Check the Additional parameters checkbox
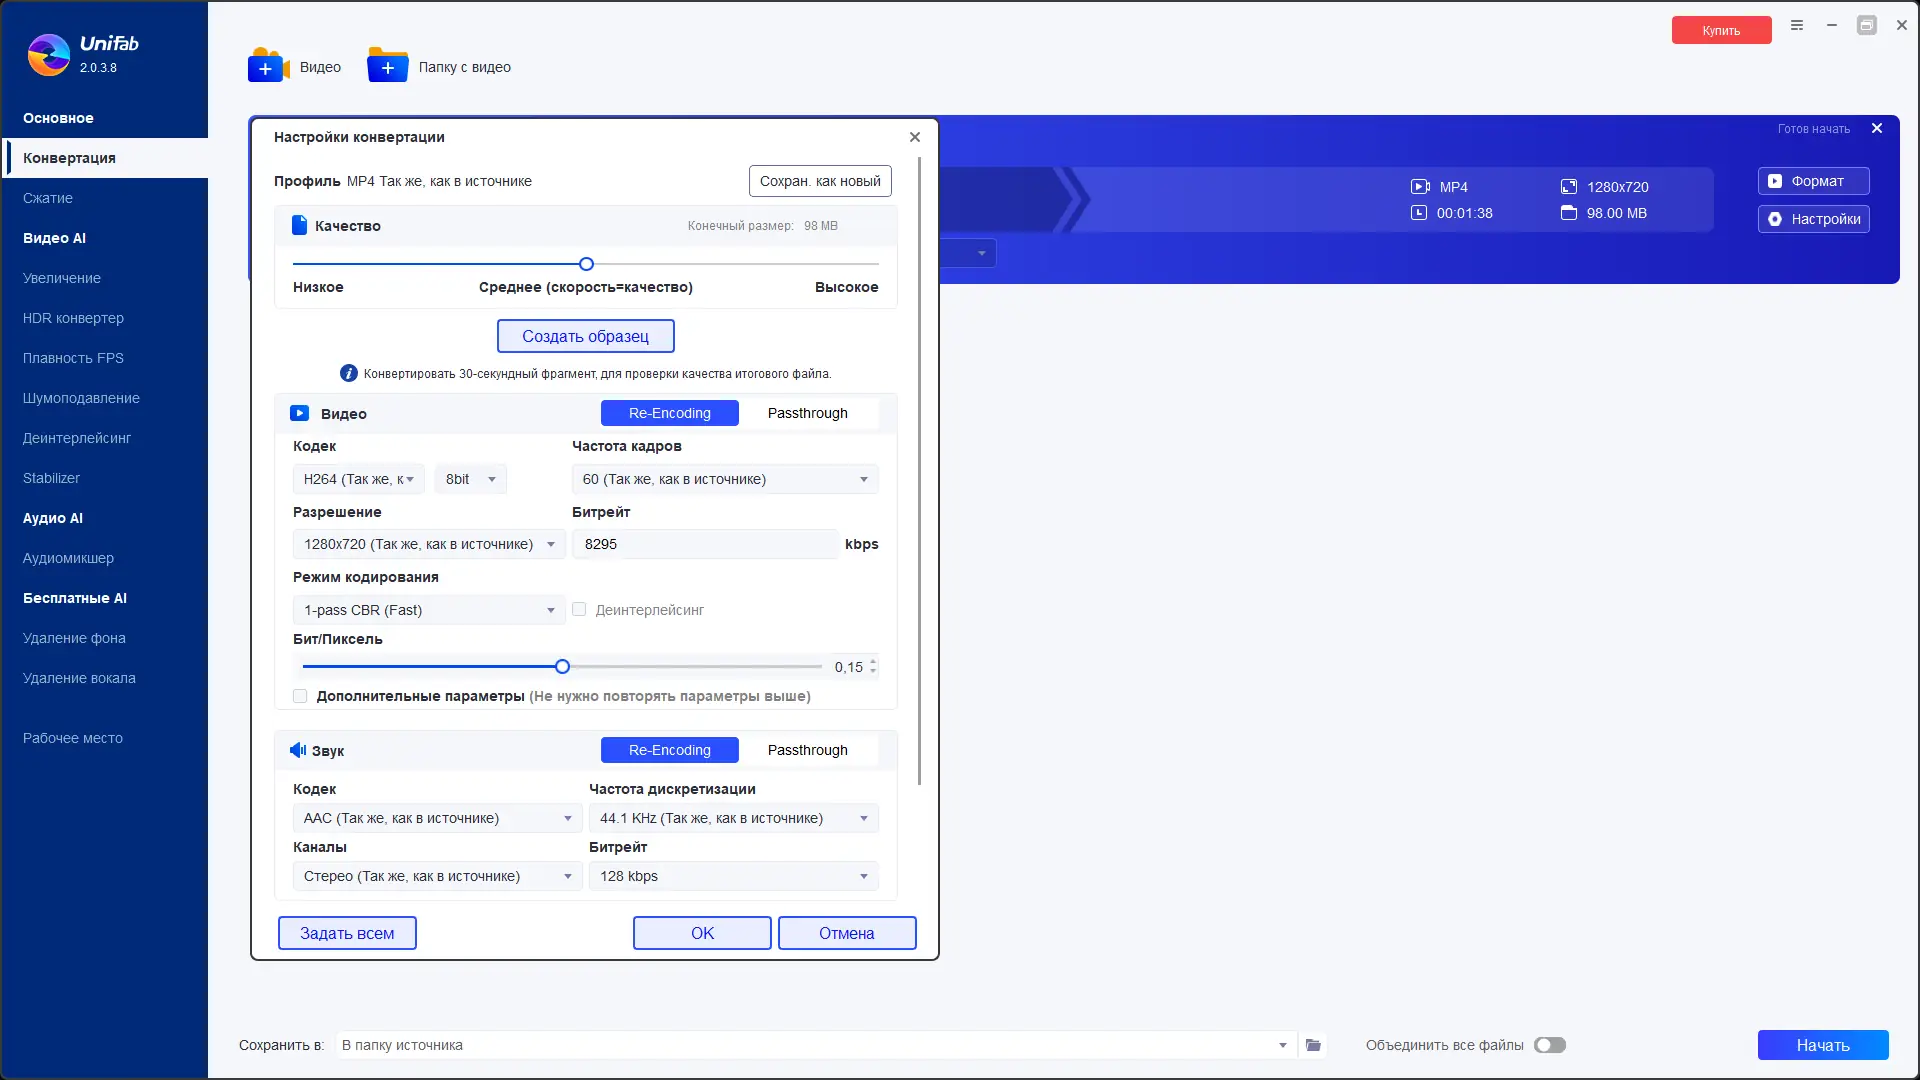Viewport: 1920px width, 1080px height. tap(300, 696)
